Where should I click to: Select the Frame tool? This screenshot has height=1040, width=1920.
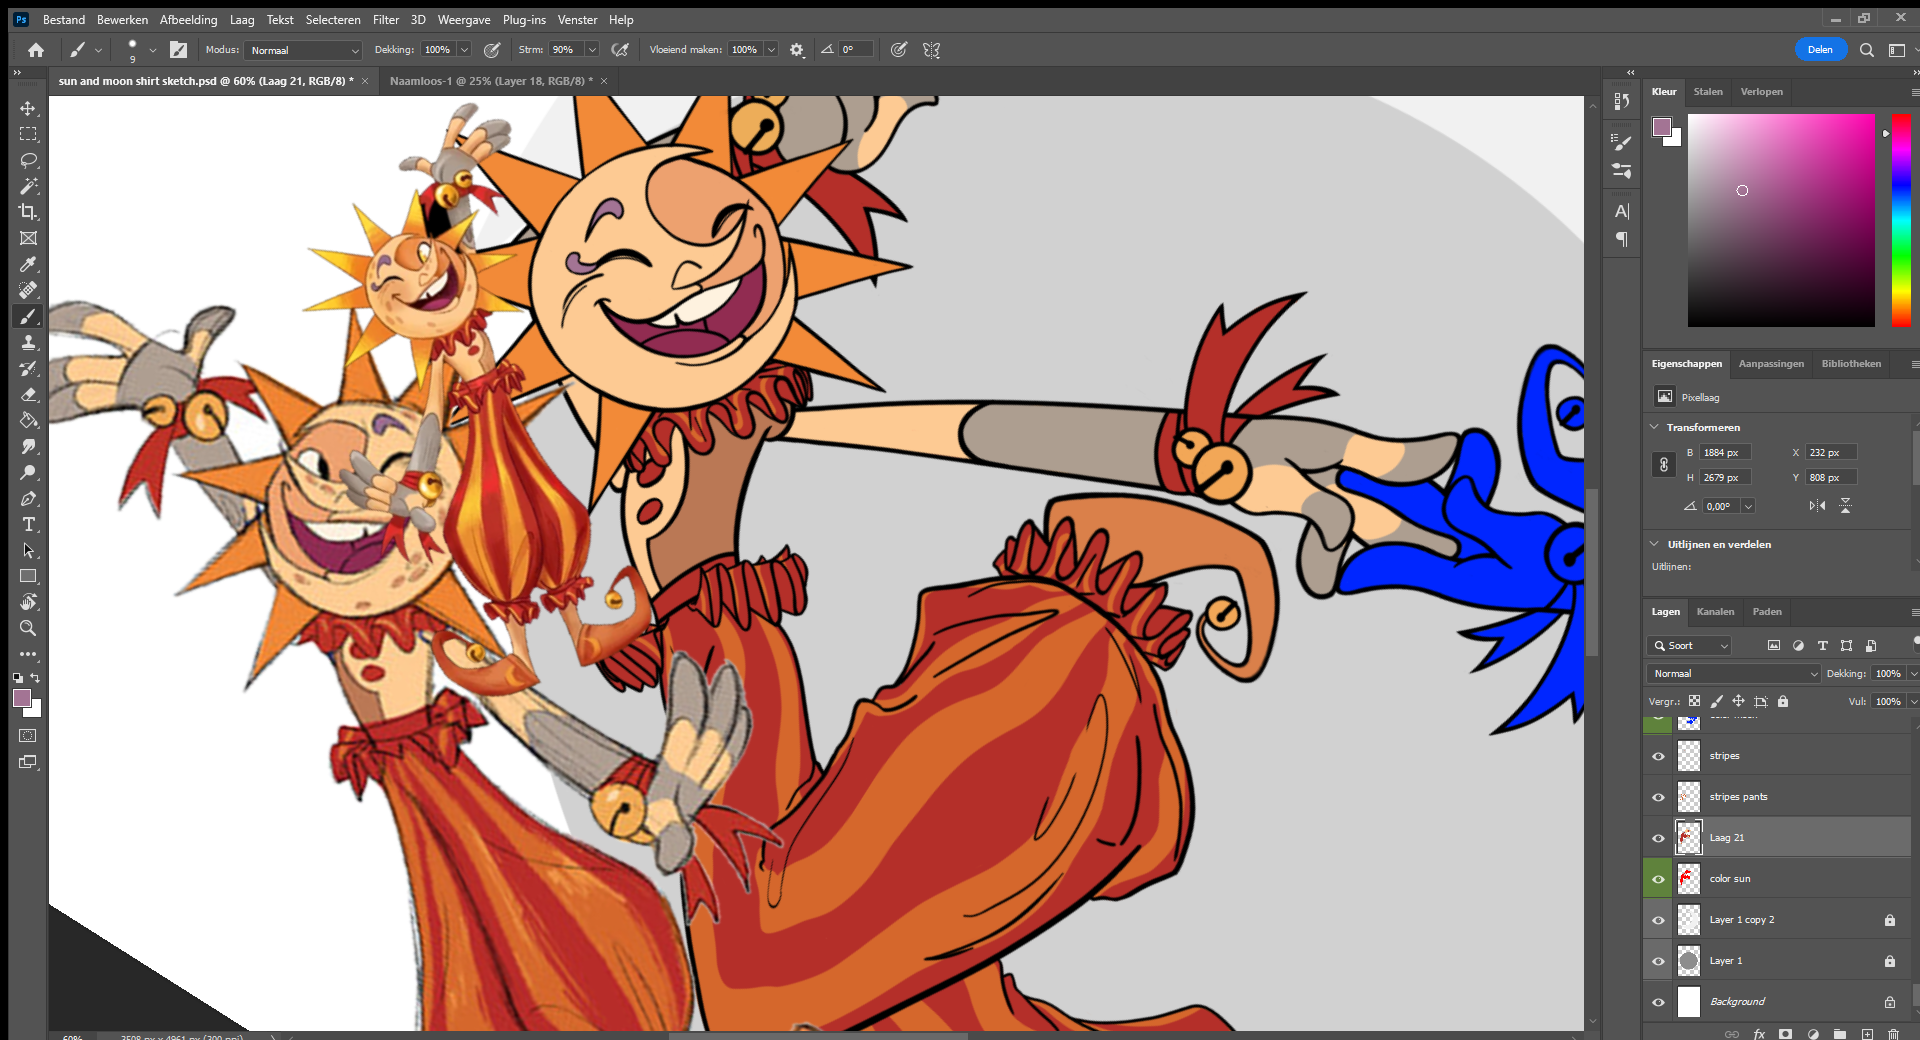(28, 238)
